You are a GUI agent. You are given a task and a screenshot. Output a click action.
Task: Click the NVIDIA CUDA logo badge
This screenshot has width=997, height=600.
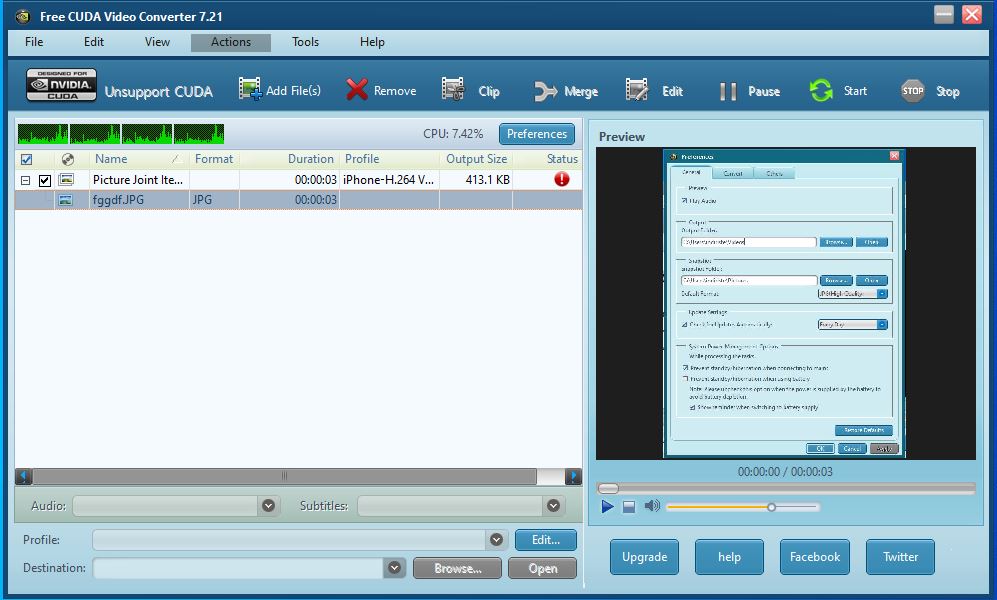pos(62,85)
